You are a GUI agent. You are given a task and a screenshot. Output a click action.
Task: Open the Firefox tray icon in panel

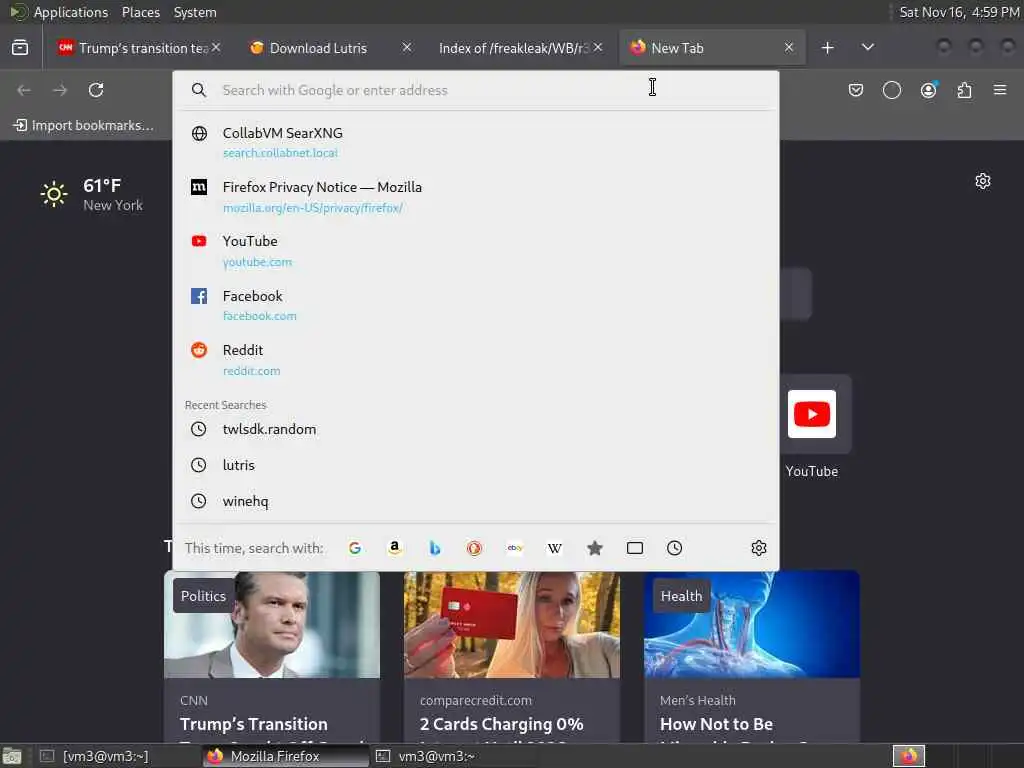909,756
